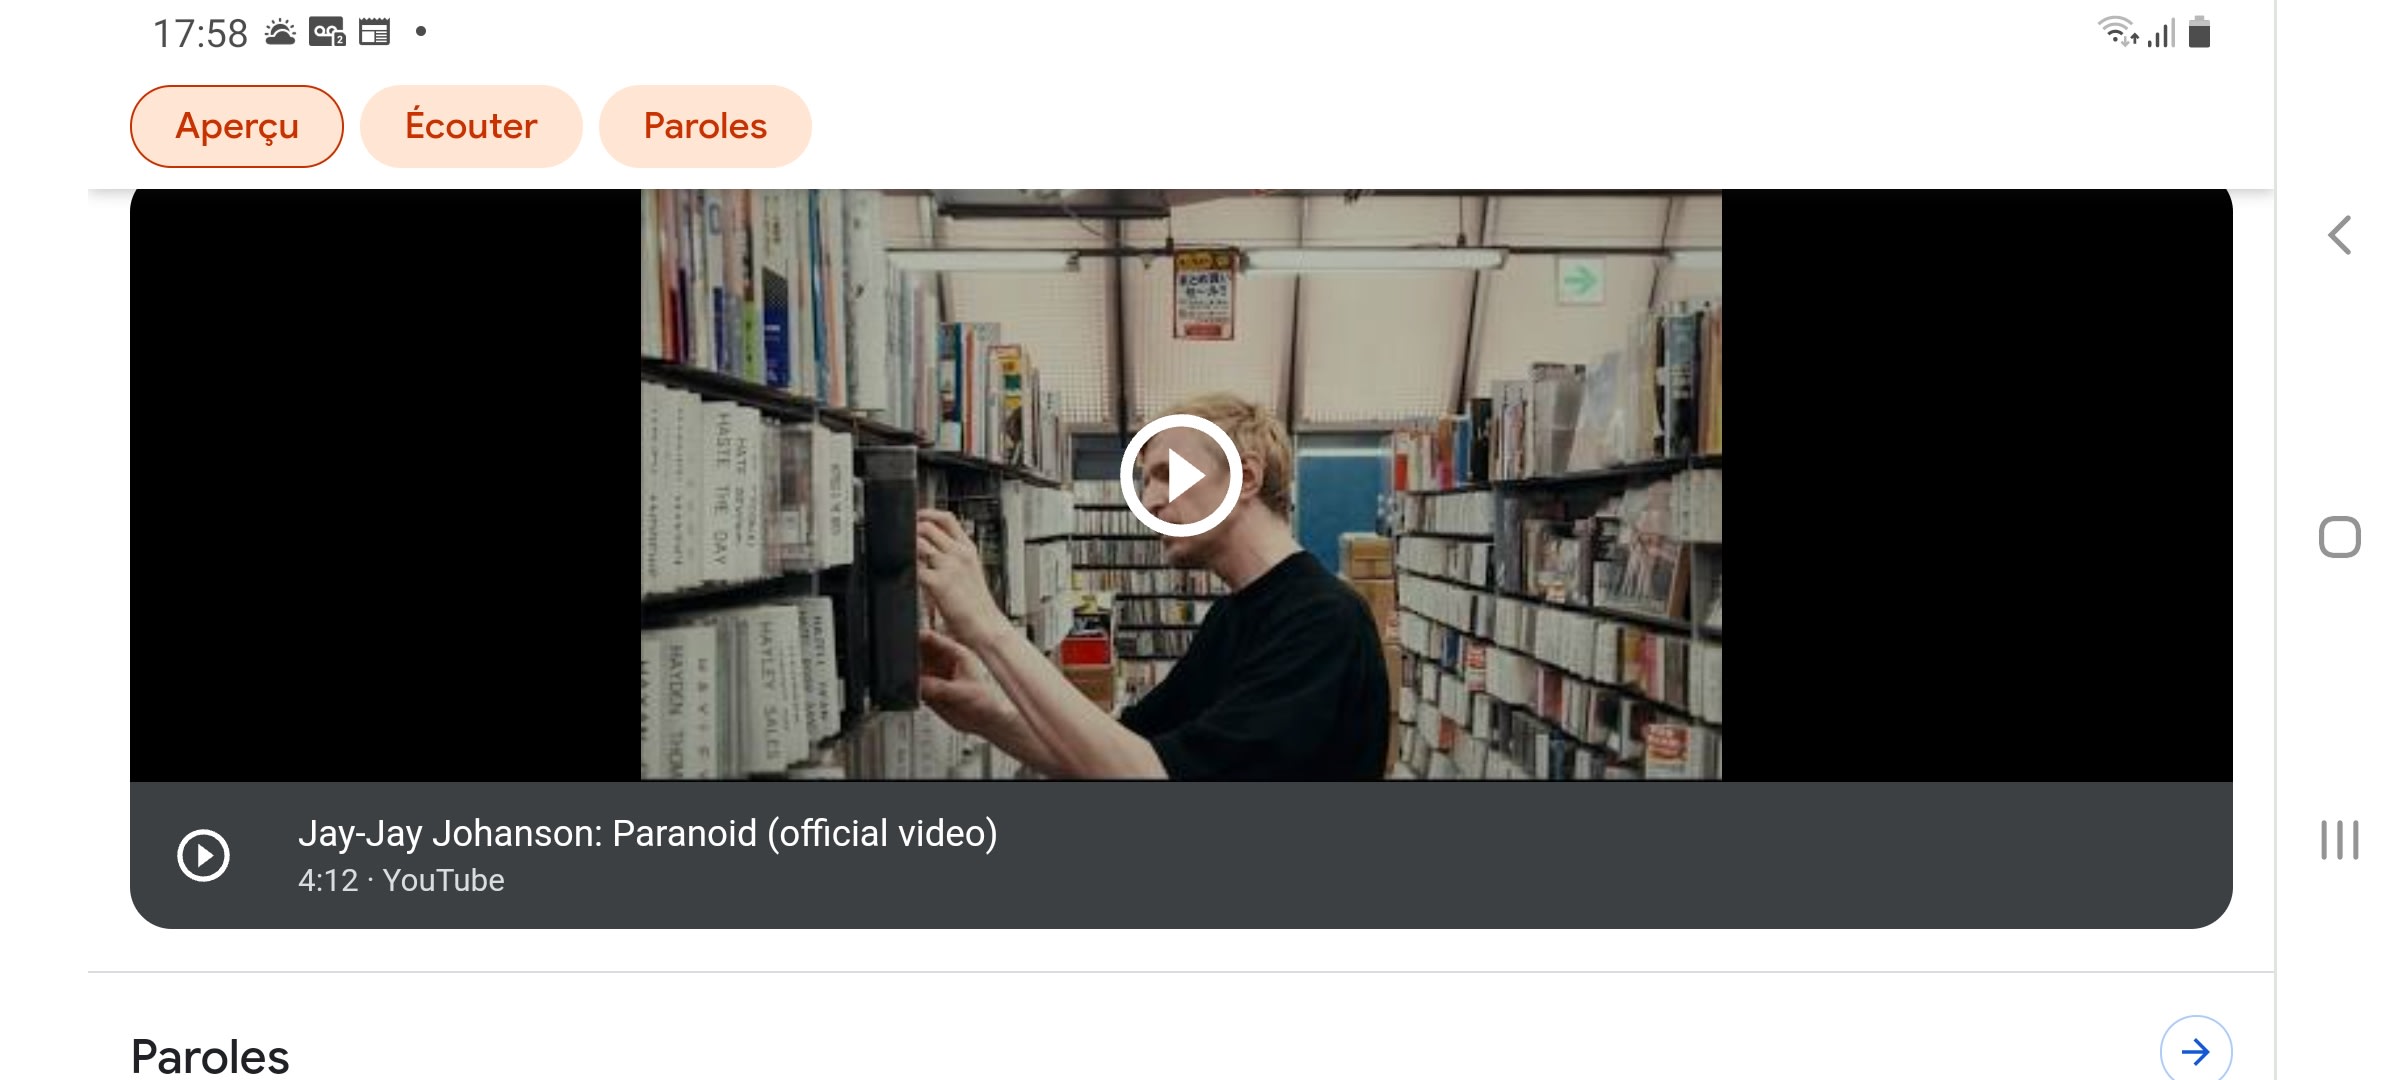This screenshot has width=2400, height=1080.
Task: Expand Paroles section with the blue arrow
Action: (x=2196, y=1051)
